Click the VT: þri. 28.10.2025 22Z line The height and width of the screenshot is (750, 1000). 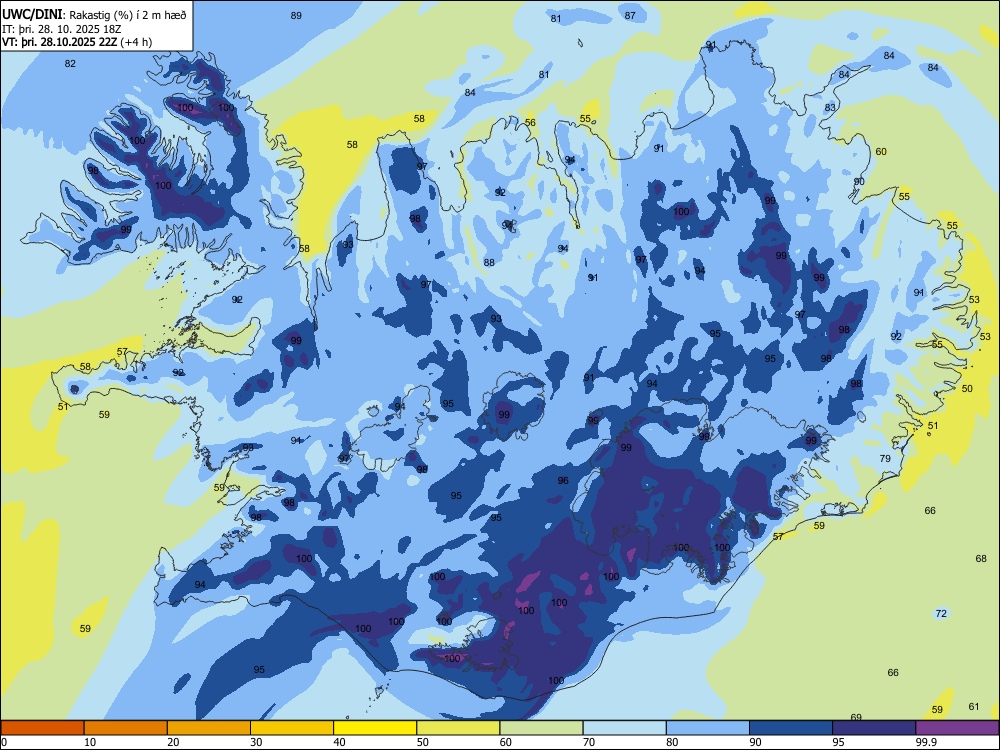(x=77, y=42)
